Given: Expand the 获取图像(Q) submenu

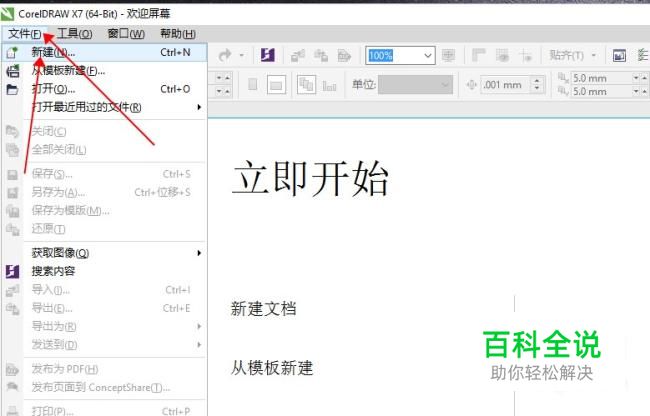Looking at the screenshot, I should (104, 253).
